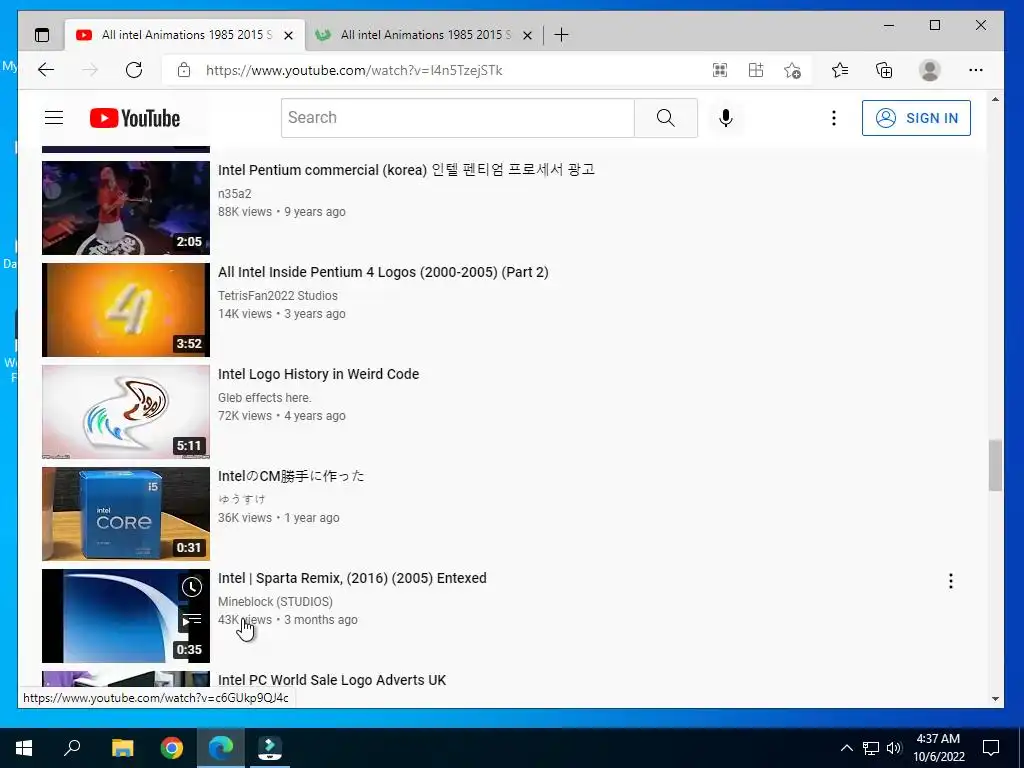Close the second browser tab
Screen dimensions: 1024x768
coord(527,35)
